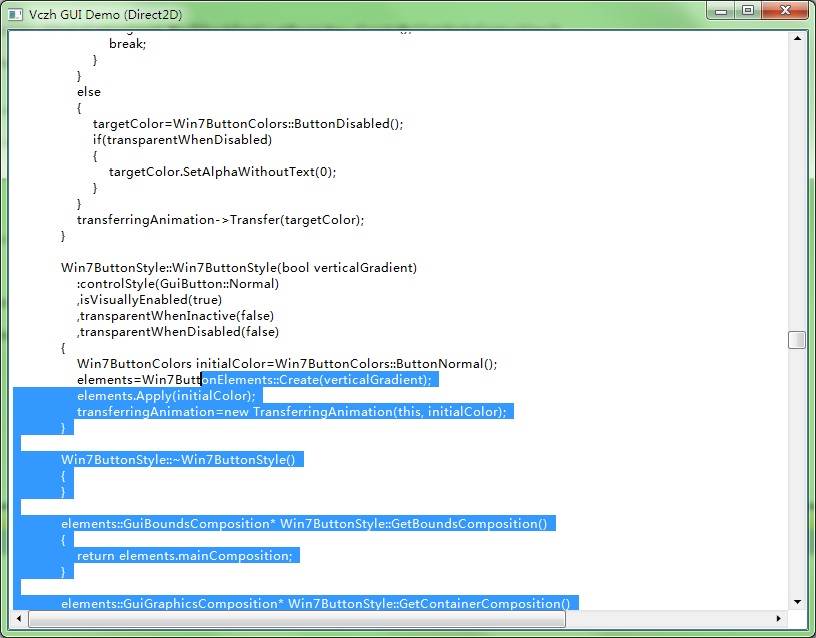
Task: Click 'transferringAnimation=new TransferringAnimation' line
Action: pyautogui.click(x=292, y=412)
